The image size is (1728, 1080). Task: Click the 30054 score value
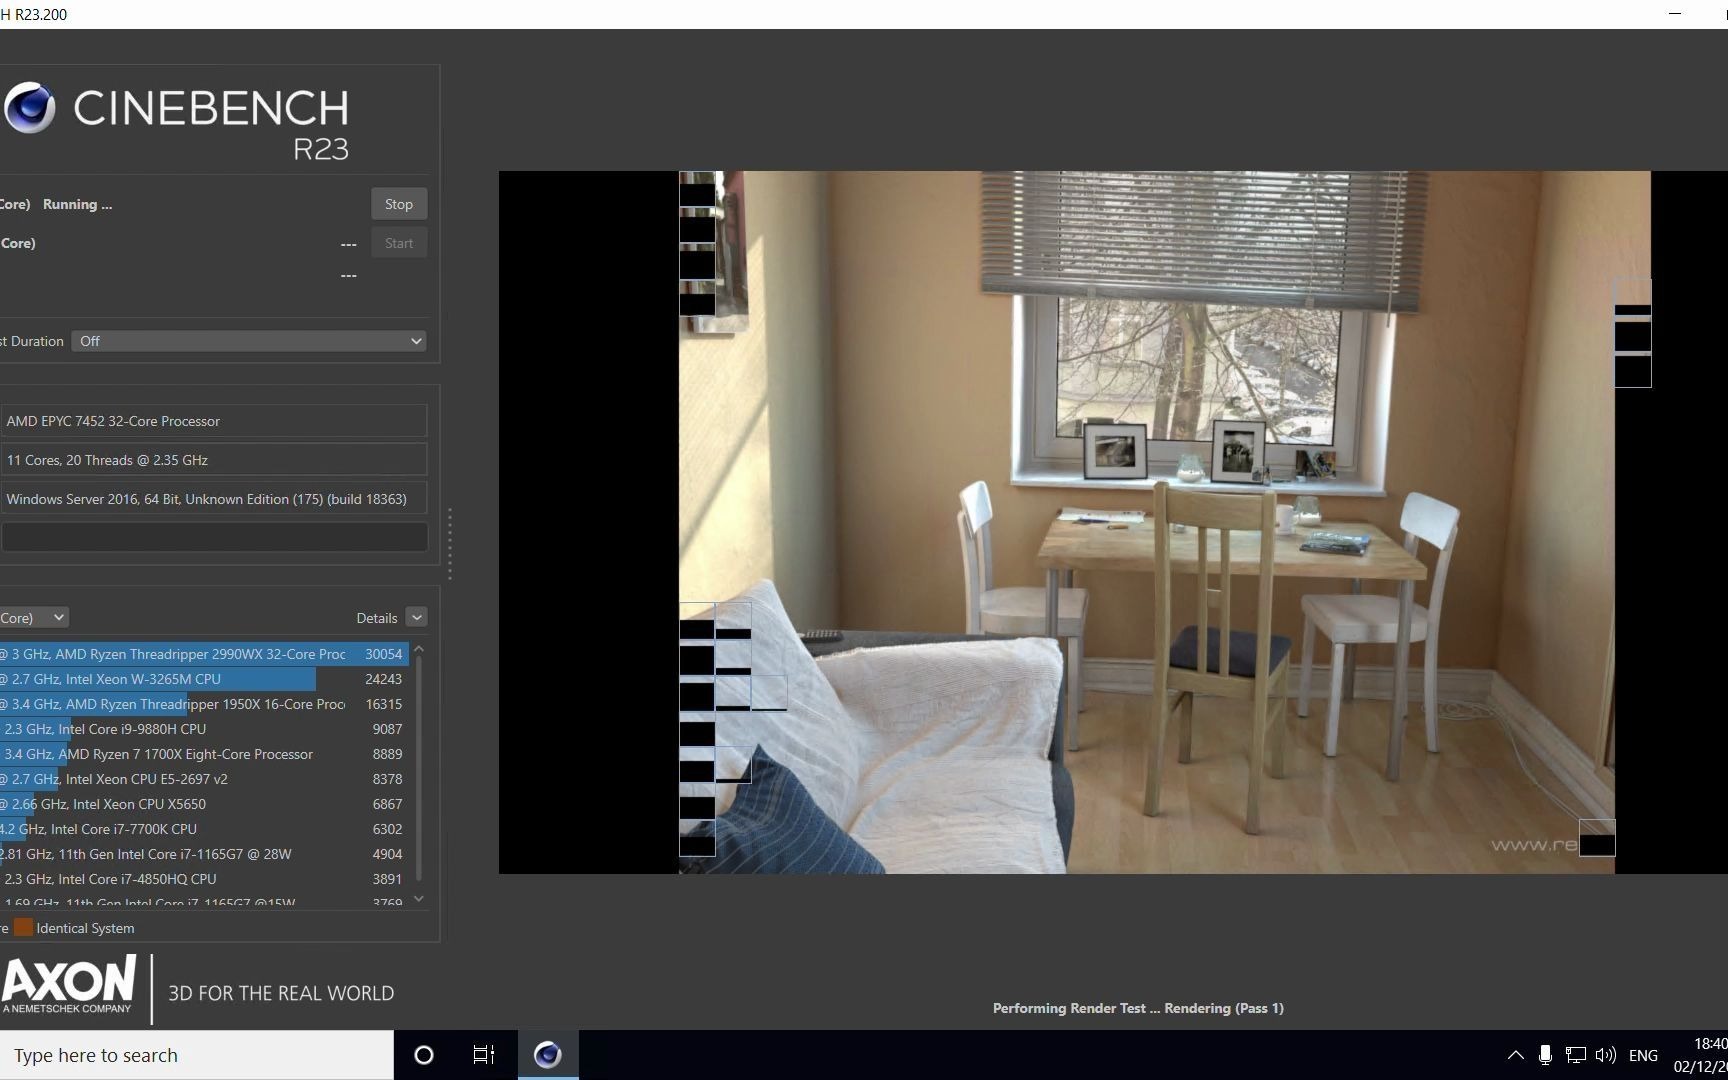(x=384, y=654)
